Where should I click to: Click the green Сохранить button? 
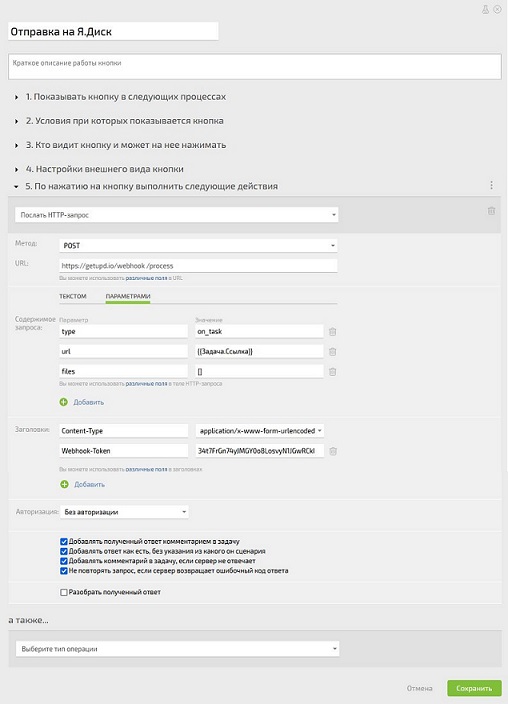tap(474, 688)
